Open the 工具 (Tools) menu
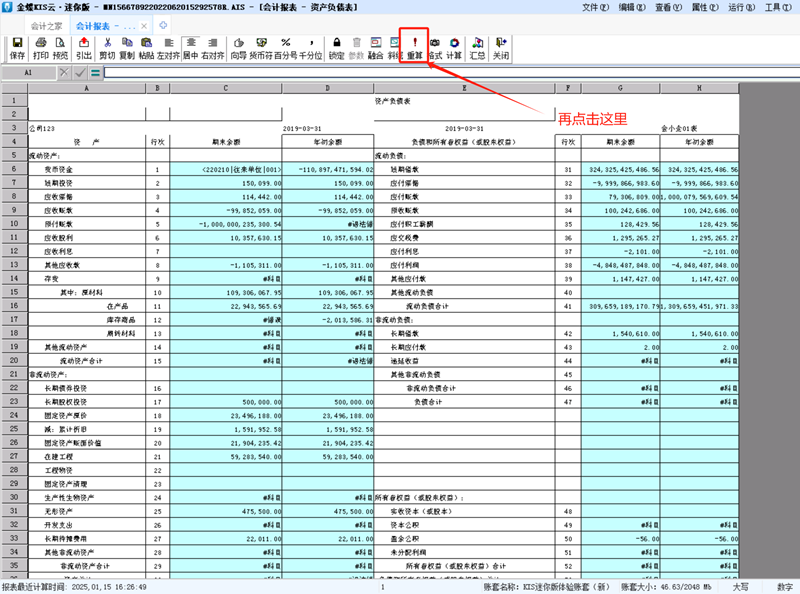Screen dimensions: 800x594 pos(776,7)
